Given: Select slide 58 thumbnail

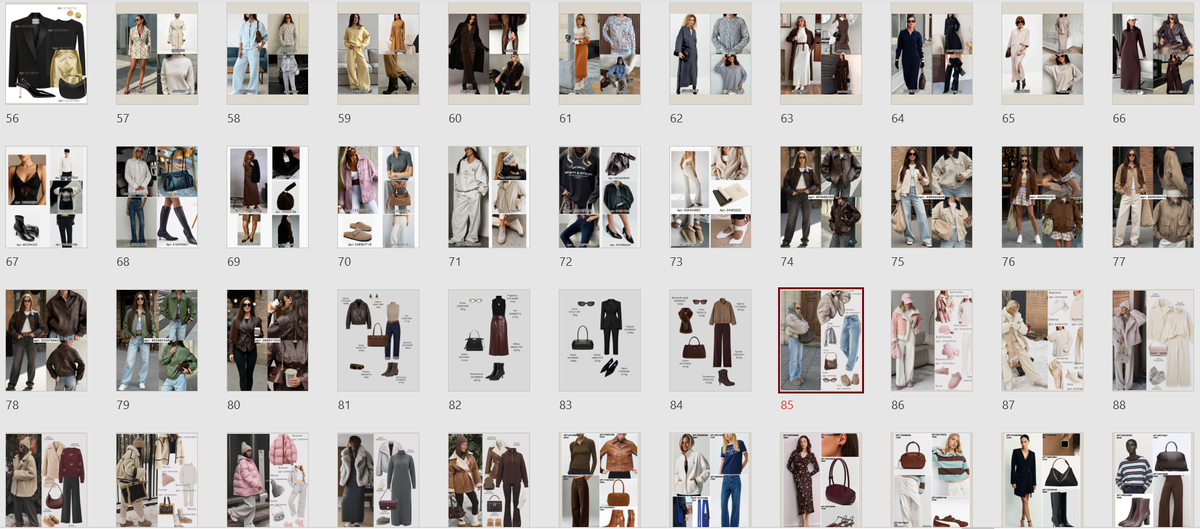Looking at the screenshot, I should [x=267, y=54].
